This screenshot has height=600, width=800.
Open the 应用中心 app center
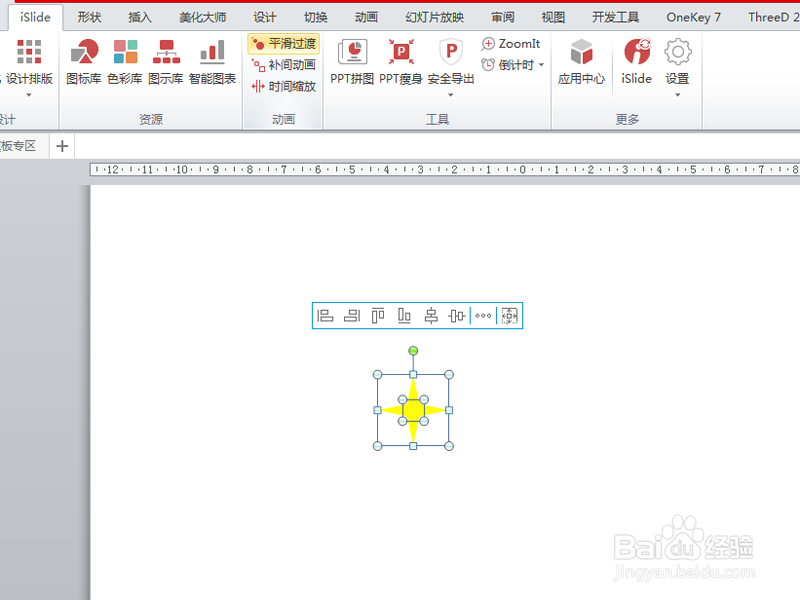[x=581, y=61]
